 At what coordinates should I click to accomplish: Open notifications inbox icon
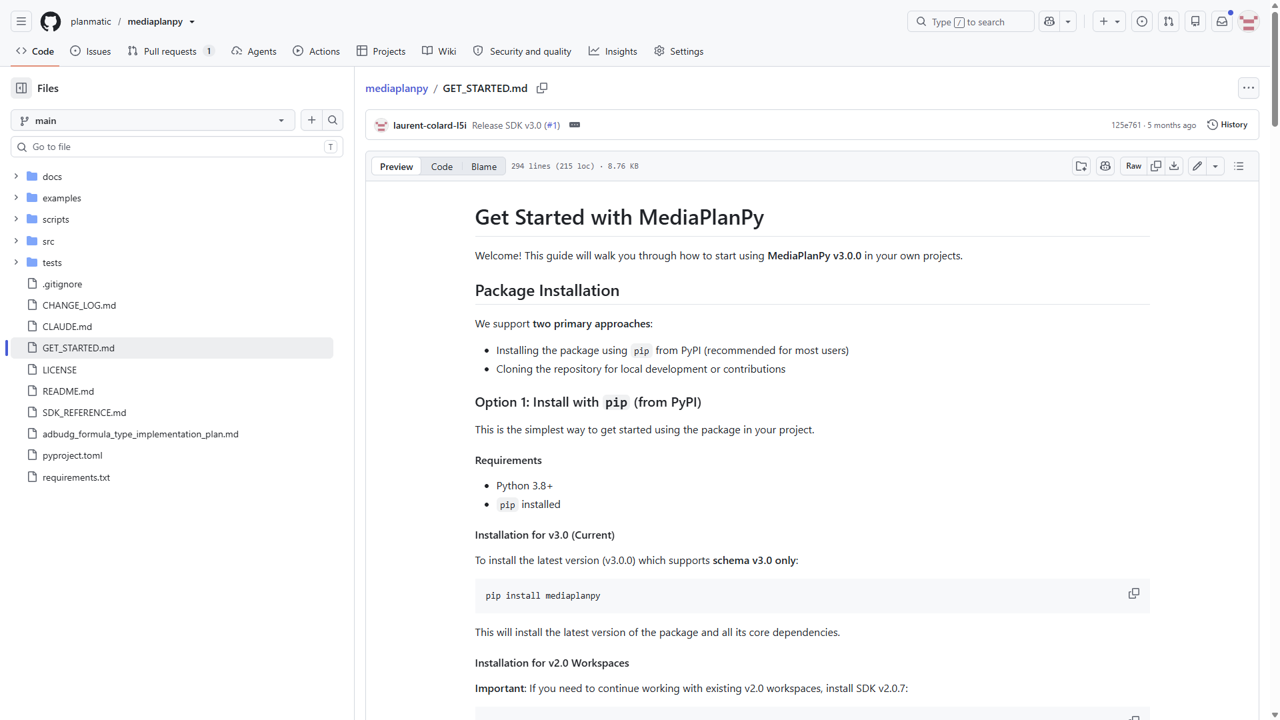(1222, 21)
